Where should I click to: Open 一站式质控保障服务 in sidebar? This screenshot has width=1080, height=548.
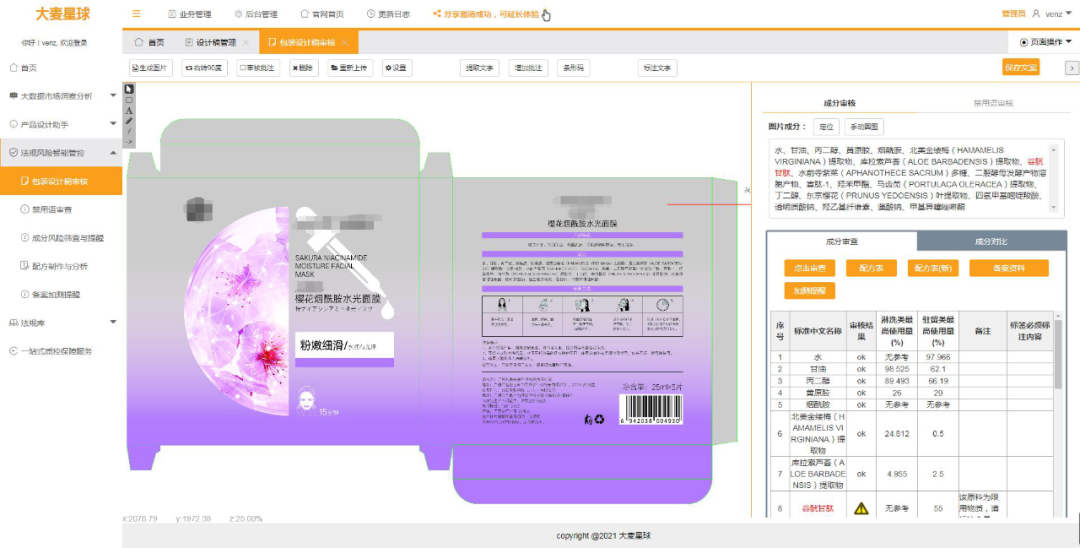(61, 350)
